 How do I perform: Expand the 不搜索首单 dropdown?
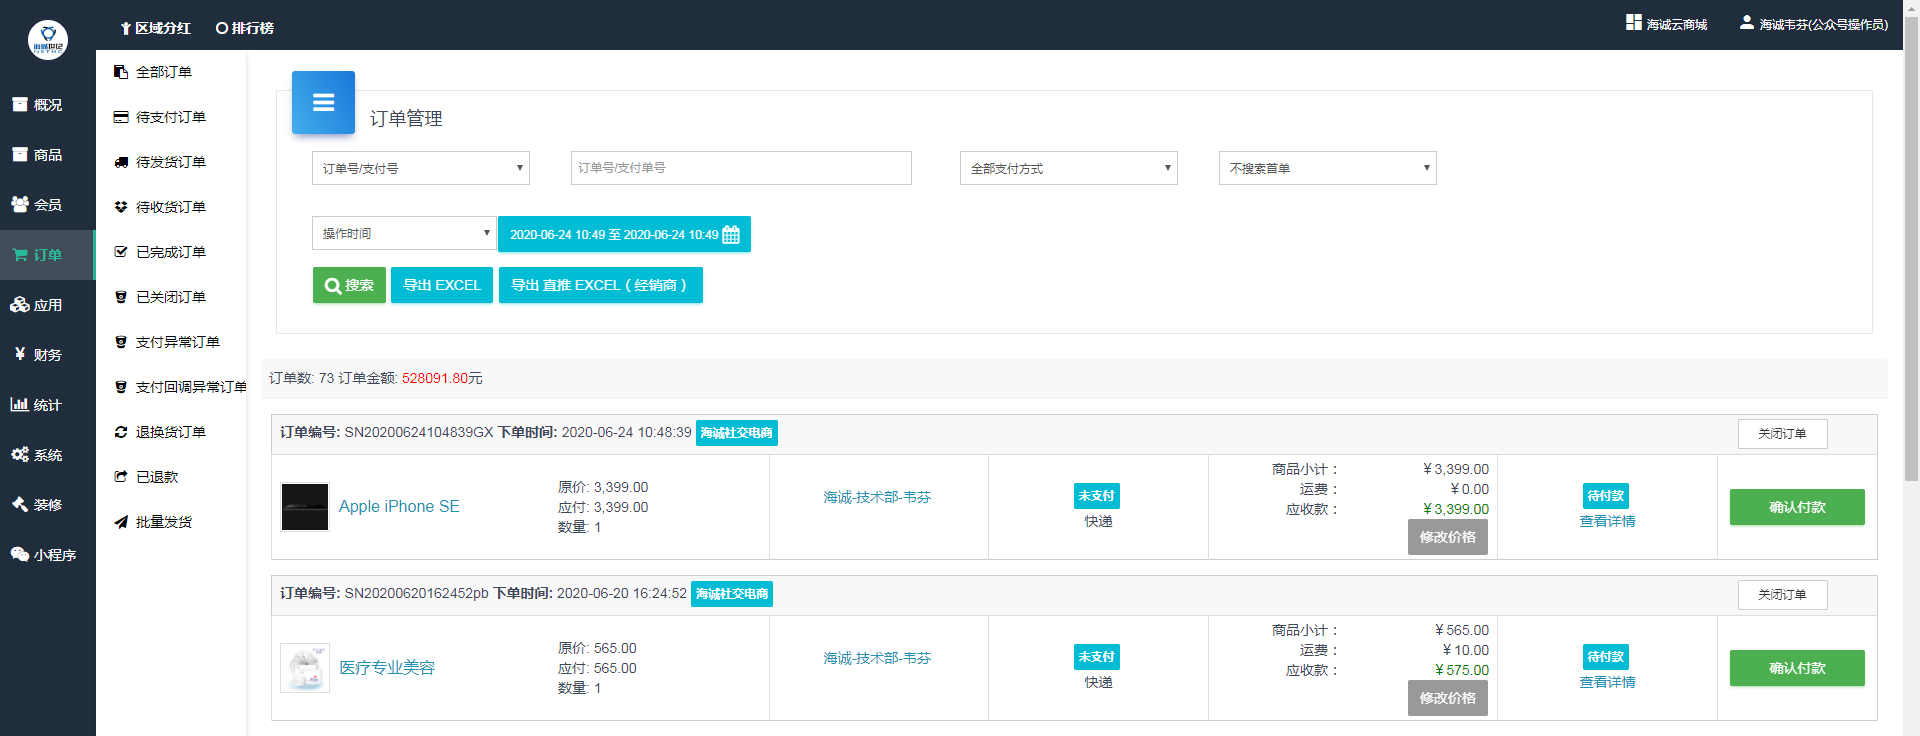(1327, 168)
